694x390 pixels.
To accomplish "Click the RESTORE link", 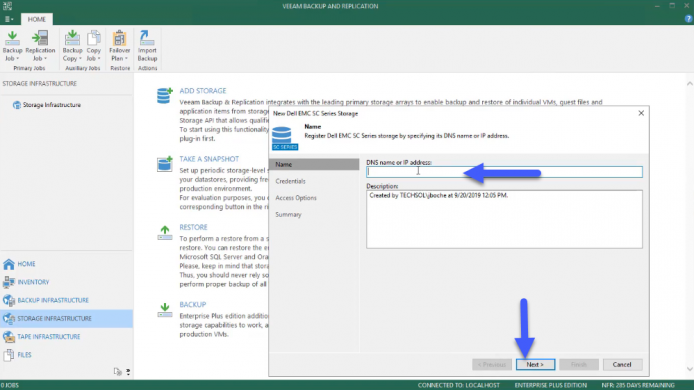I will click(193, 227).
